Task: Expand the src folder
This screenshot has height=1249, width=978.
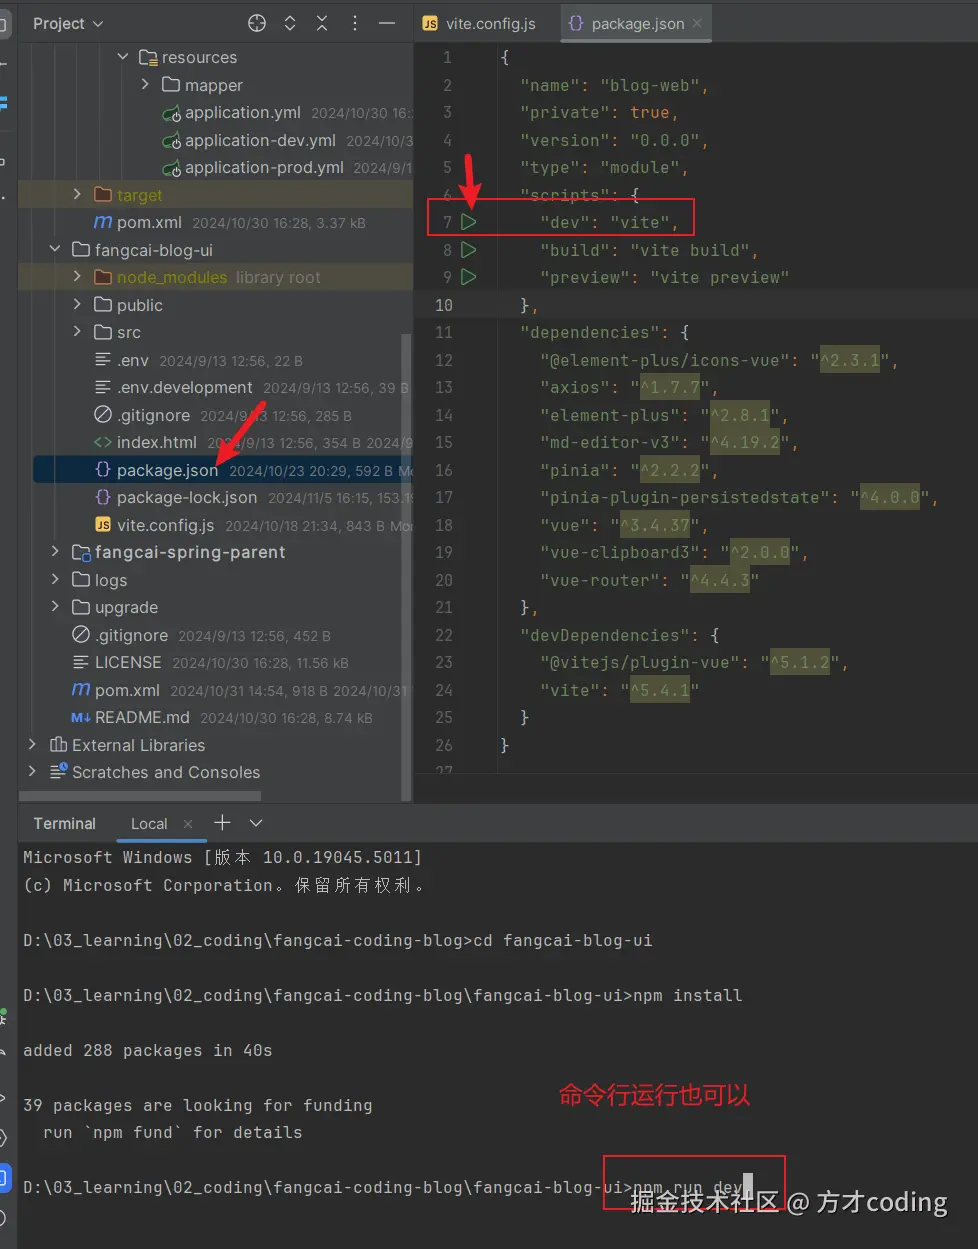Action: tap(77, 332)
